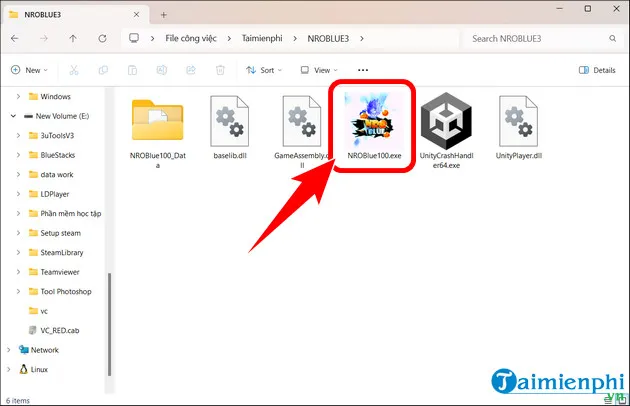Click the Taimienphi breadcrumb path segment
Screen dimensions: 630x406
[262, 38]
